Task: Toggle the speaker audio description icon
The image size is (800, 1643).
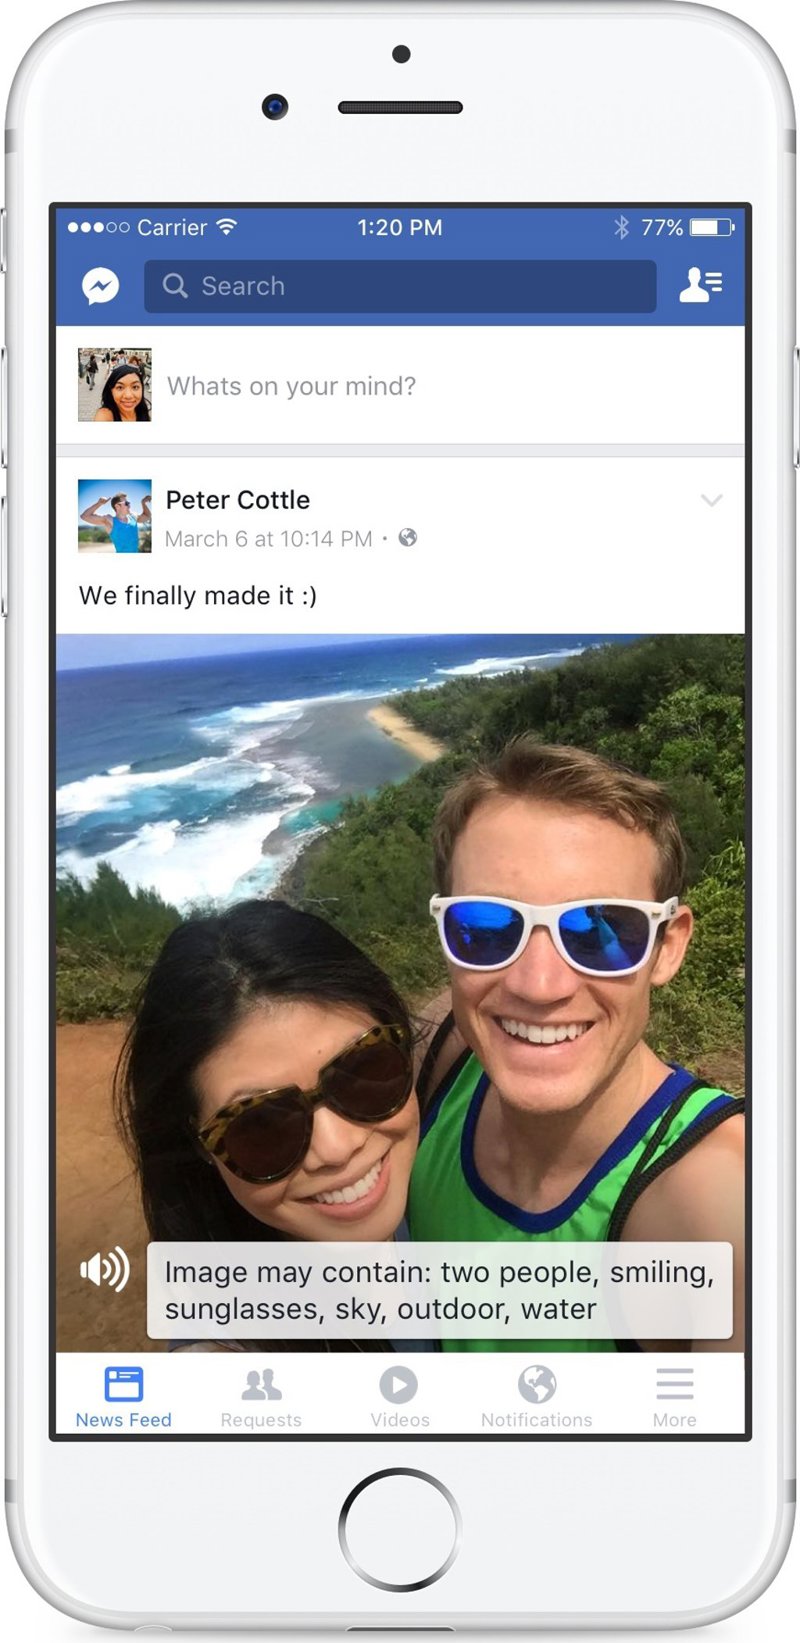Action: [105, 1270]
